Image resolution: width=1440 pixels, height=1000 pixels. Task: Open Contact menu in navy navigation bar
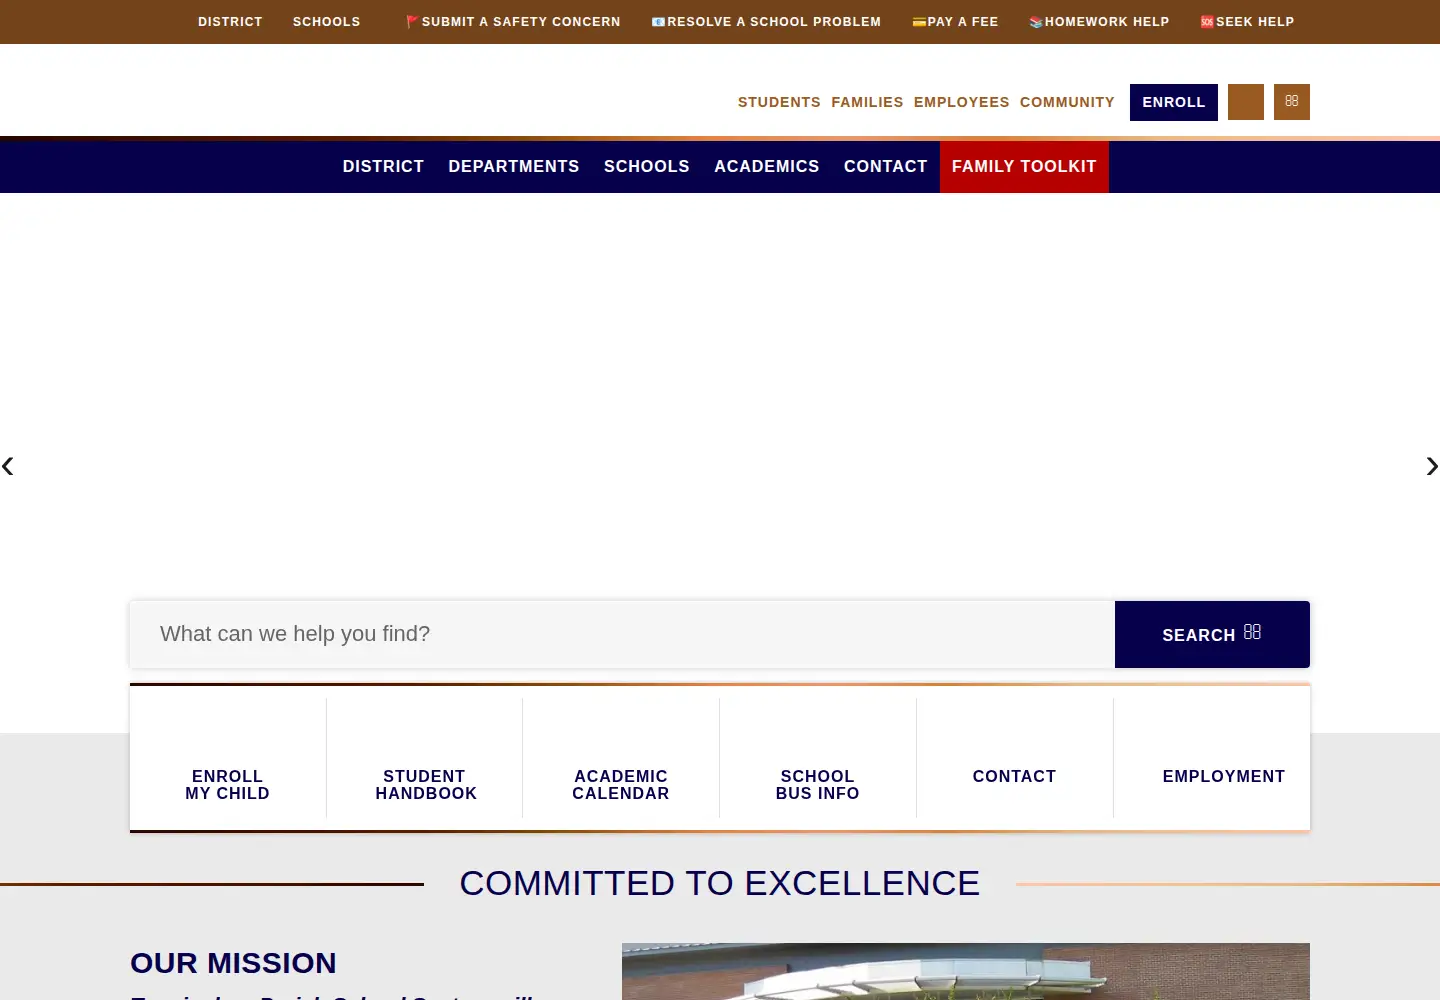pos(886,167)
